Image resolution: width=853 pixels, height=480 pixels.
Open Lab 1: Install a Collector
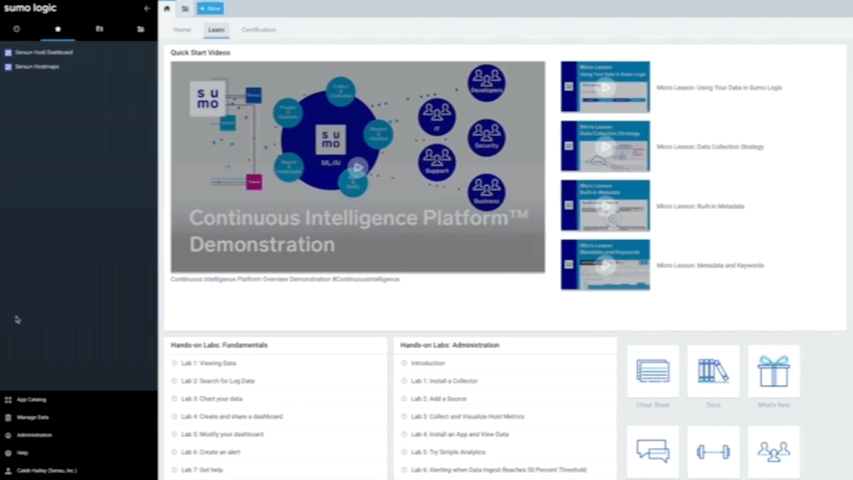coord(444,381)
